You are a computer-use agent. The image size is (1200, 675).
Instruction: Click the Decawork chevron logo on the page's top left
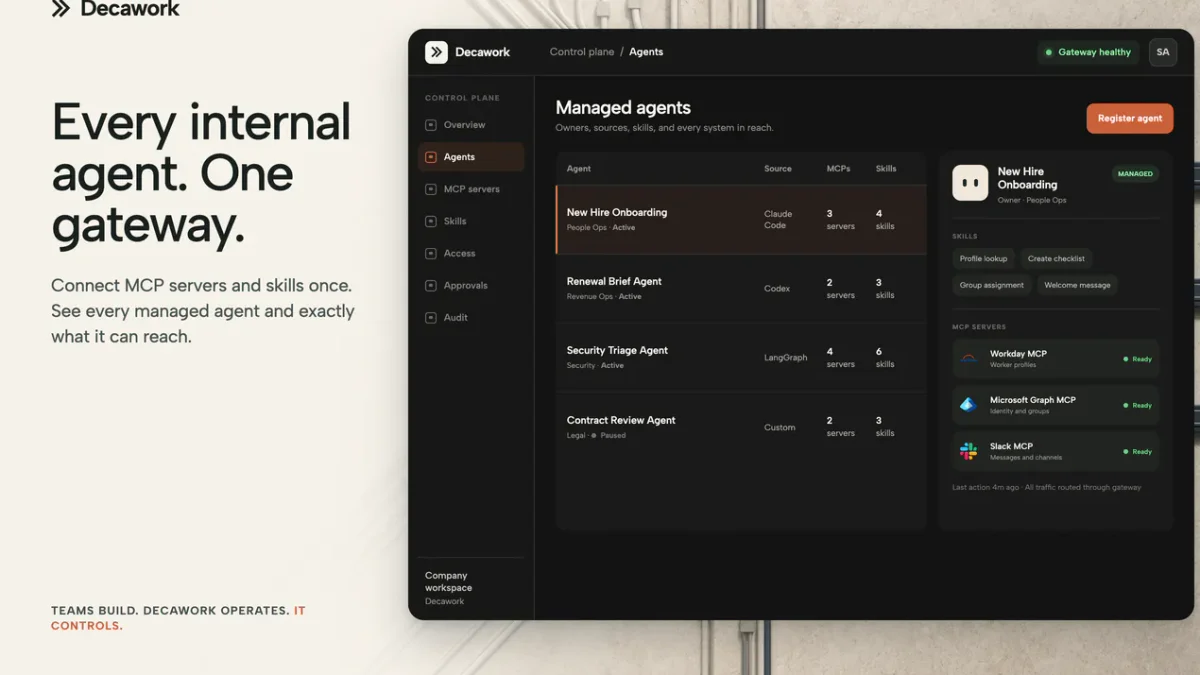click(x=61, y=9)
